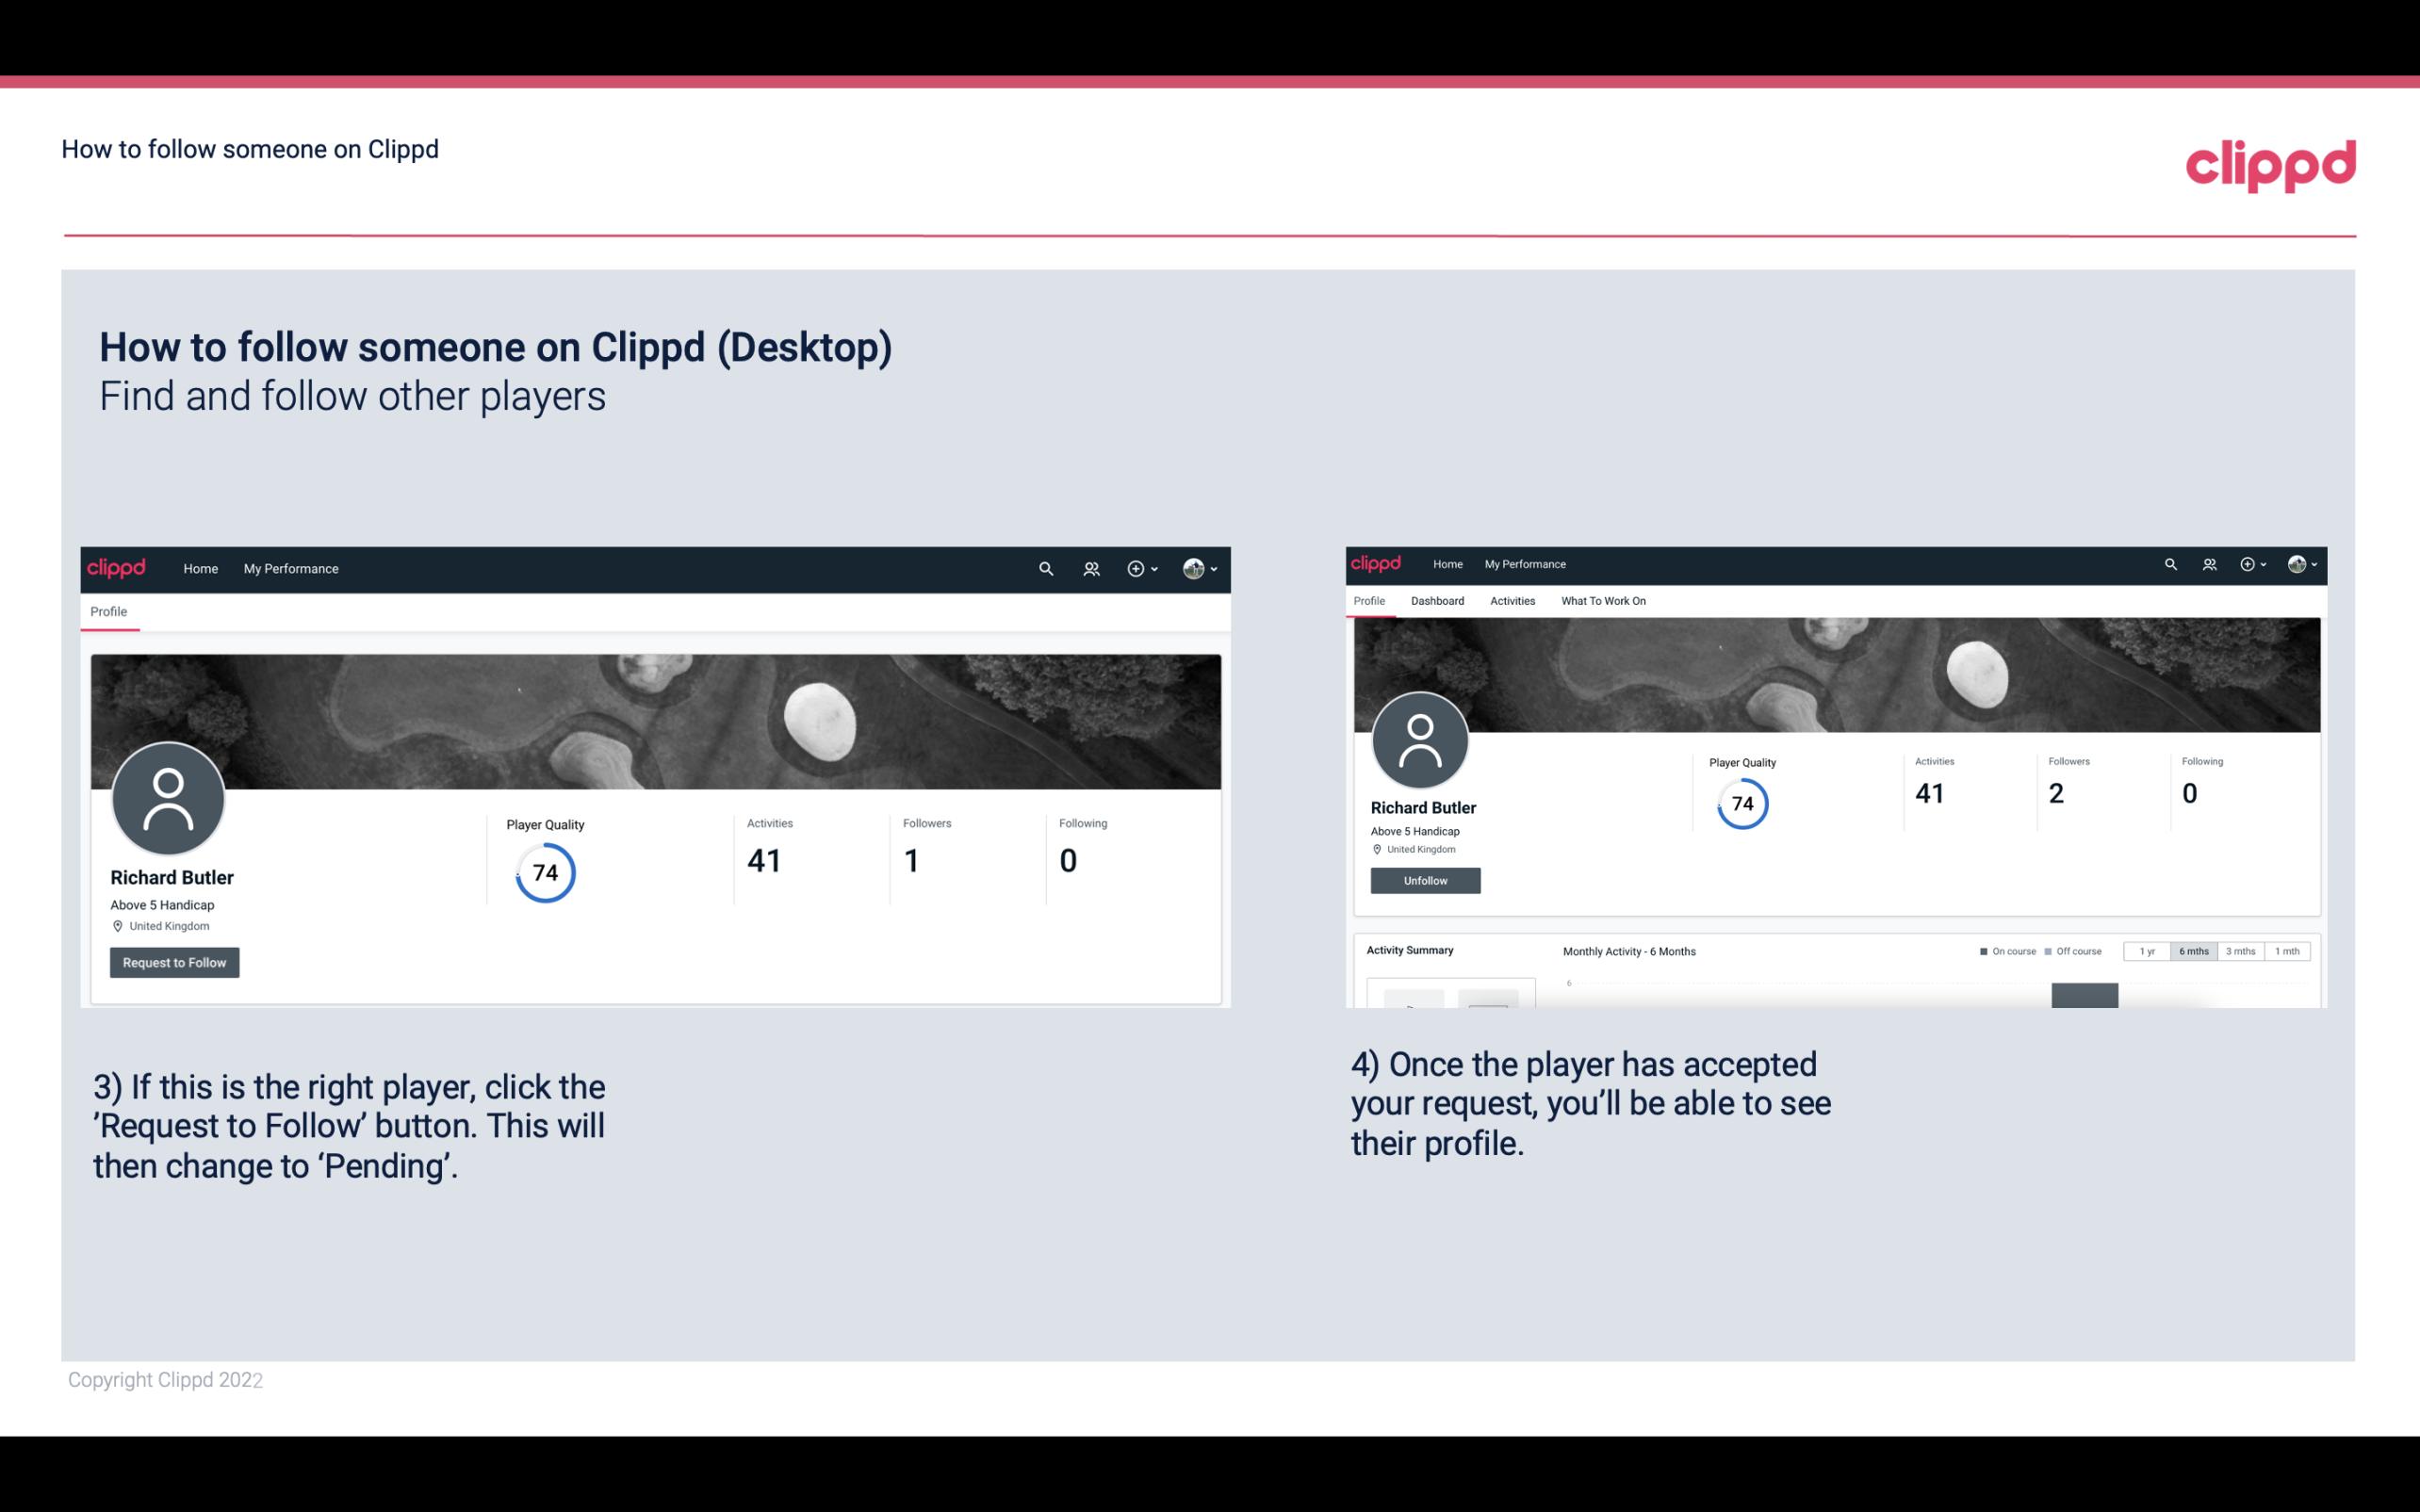Select the 'Dashboard' tab on profile
This screenshot has width=2420, height=1512.
tap(1437, 601)
